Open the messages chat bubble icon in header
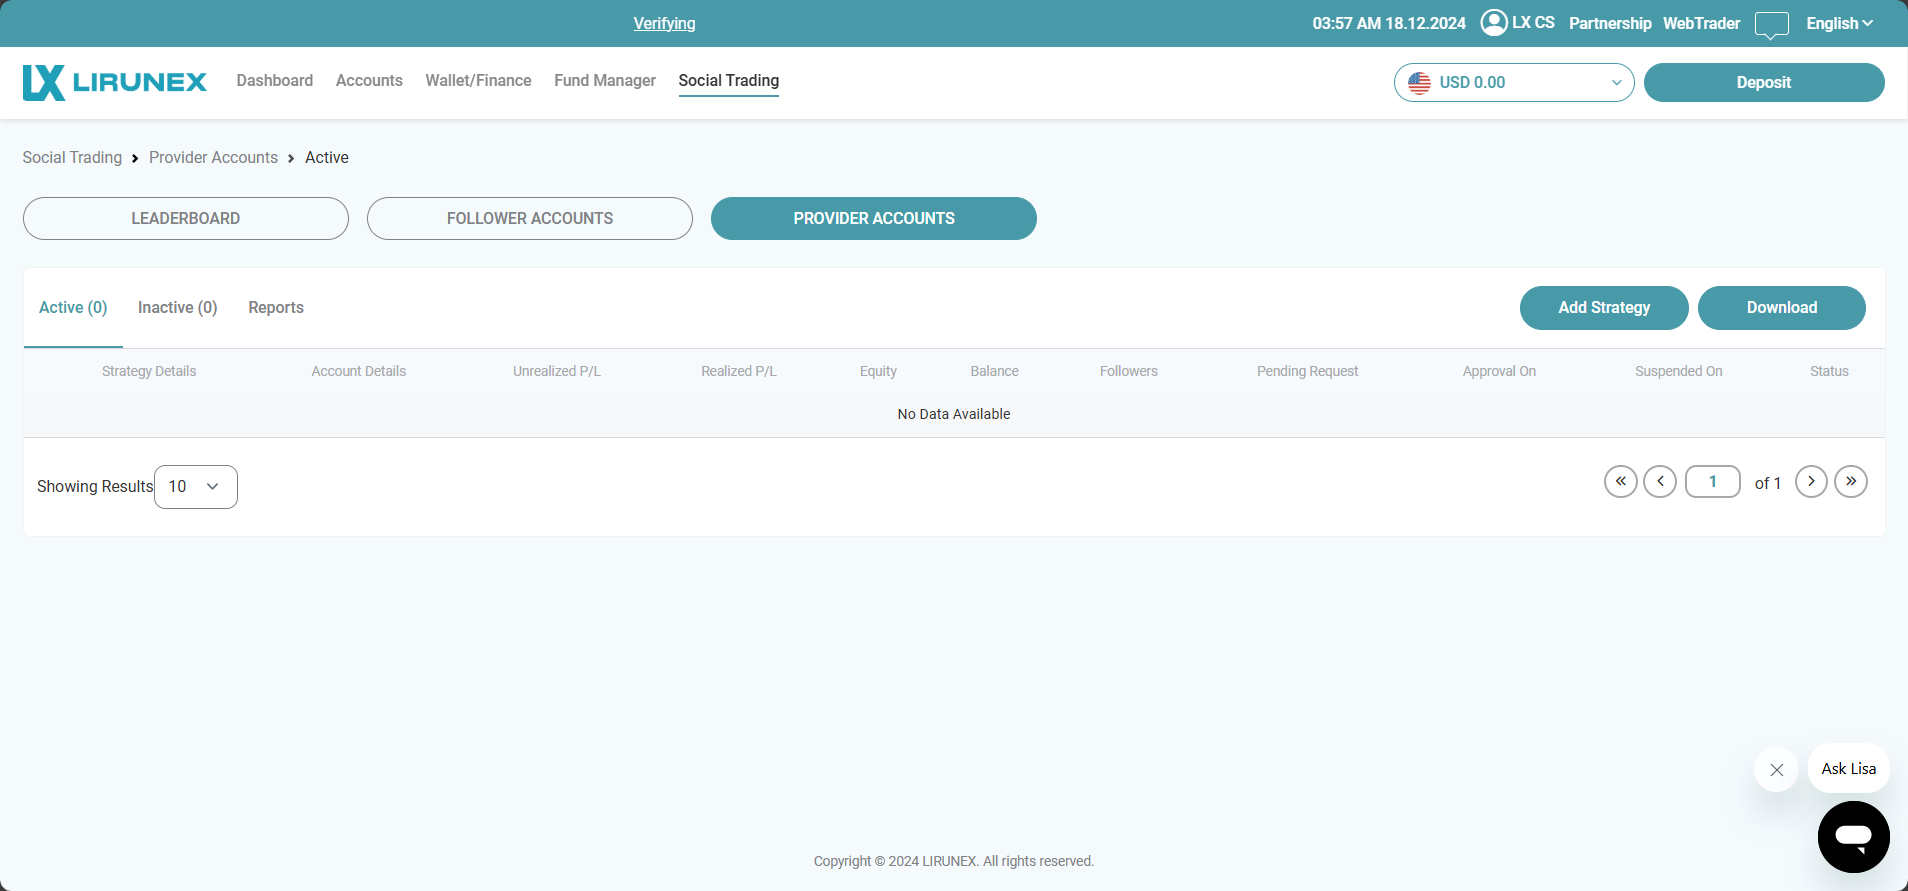Screen dimensions: 1908x891 (x=1771, y=24)
